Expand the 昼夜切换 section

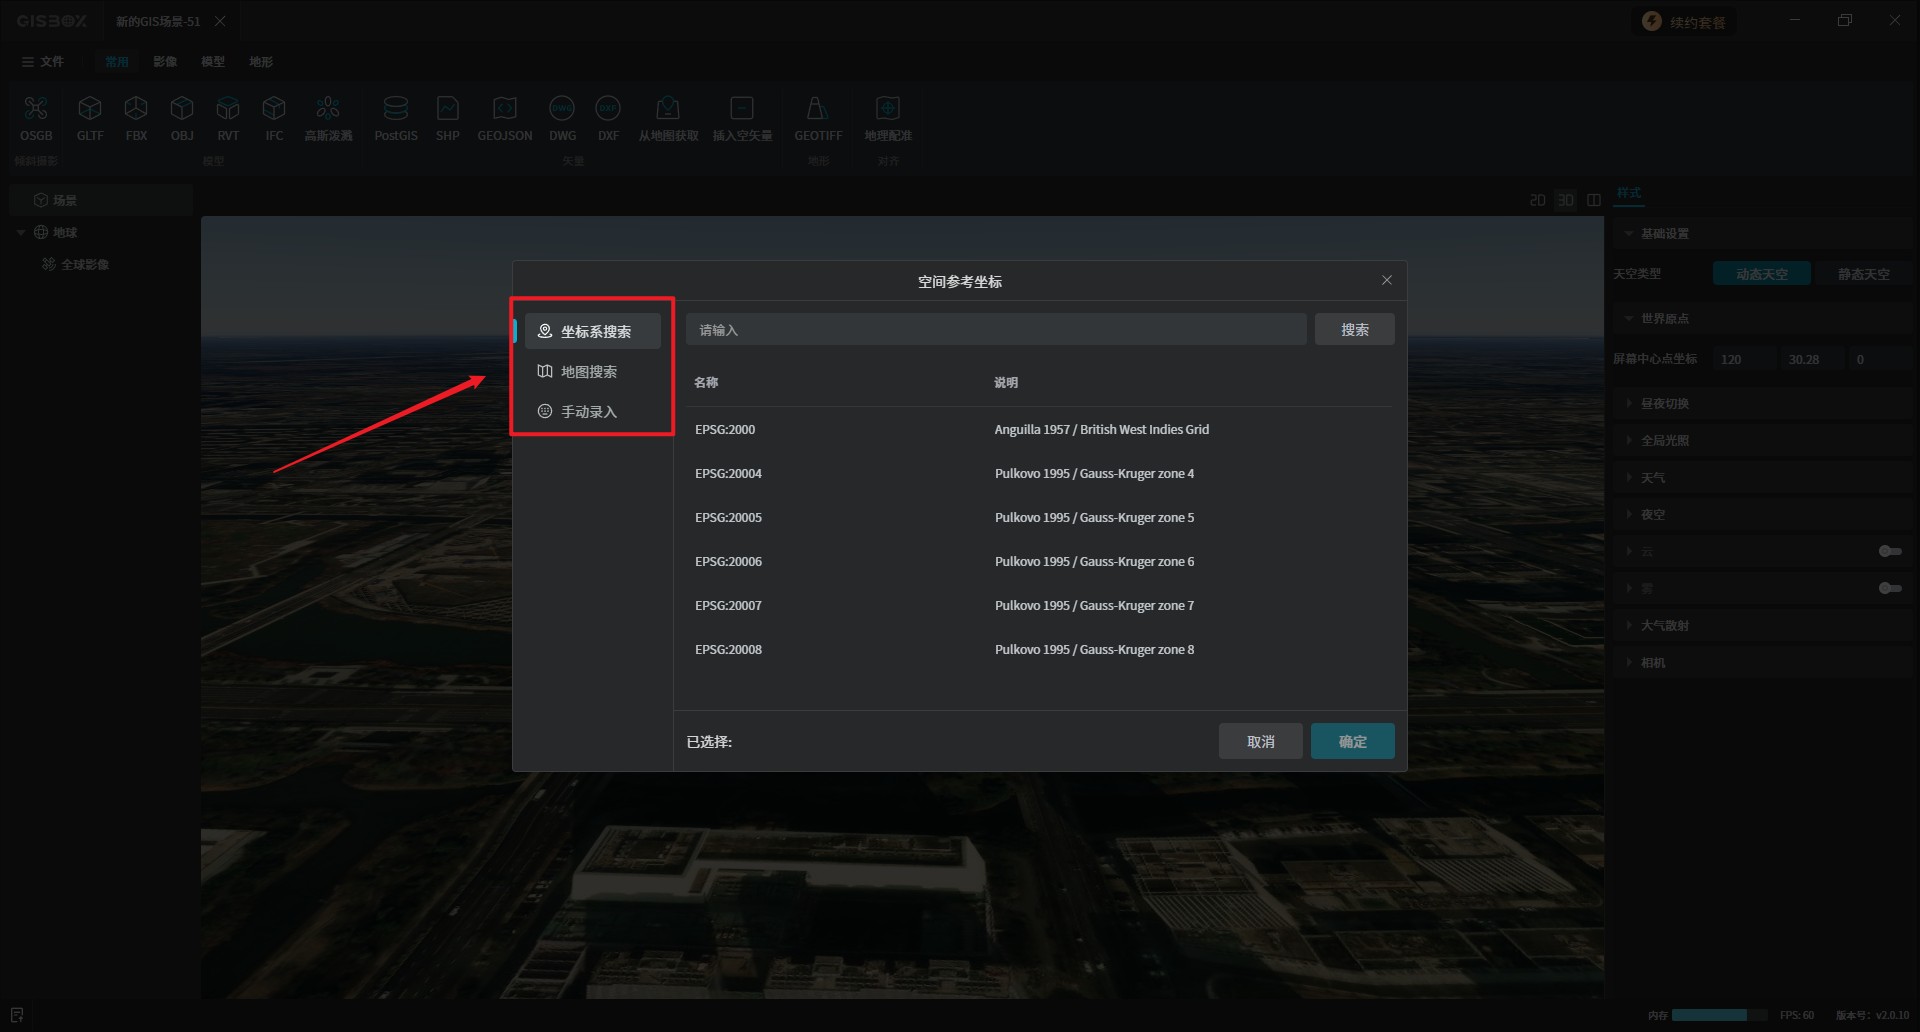click(1664, 404)
